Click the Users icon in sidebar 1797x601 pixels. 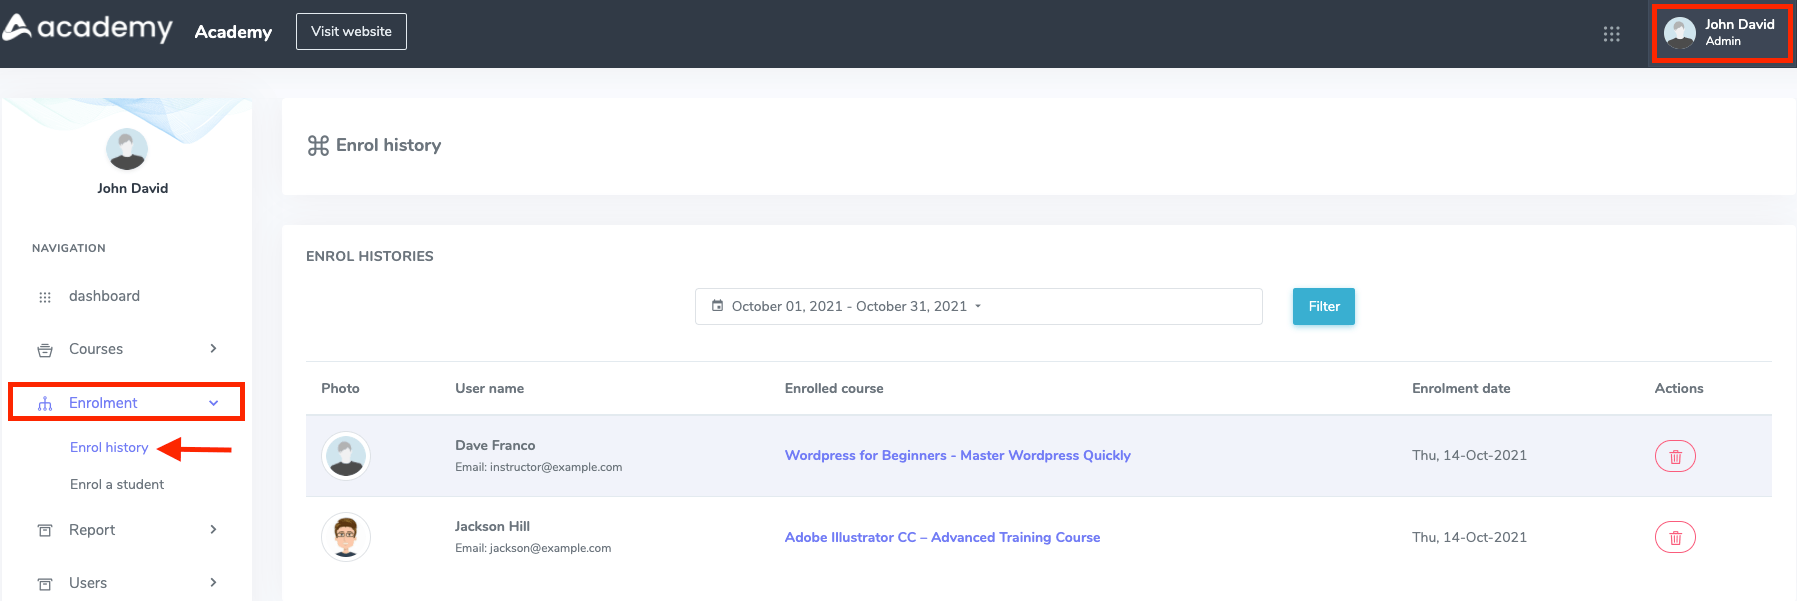45,584
